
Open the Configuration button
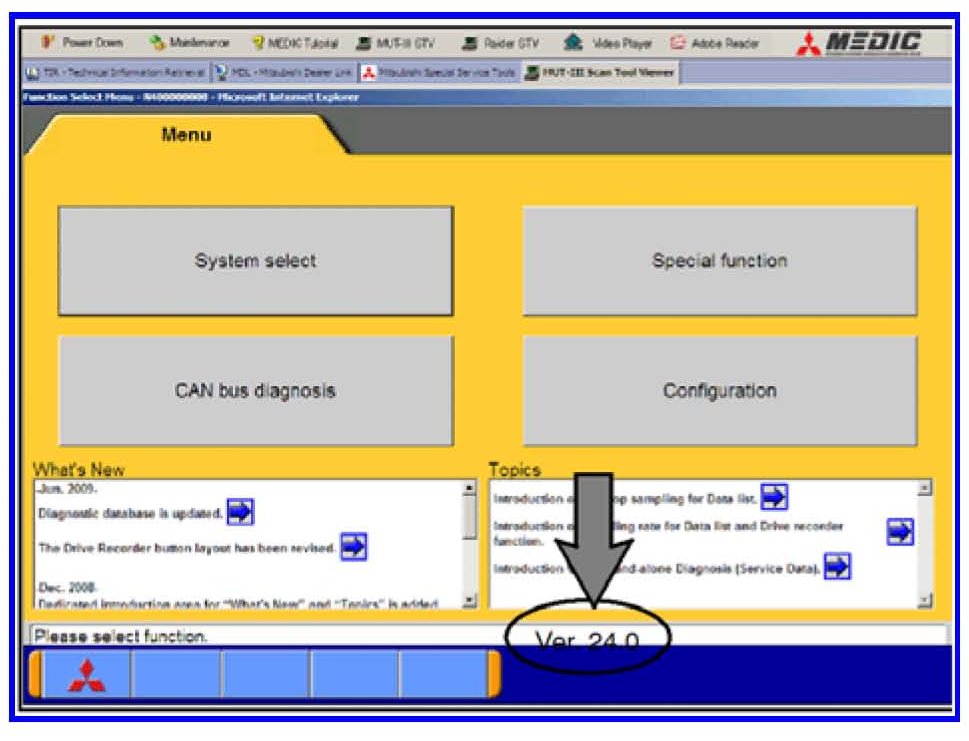coord(719,391)
